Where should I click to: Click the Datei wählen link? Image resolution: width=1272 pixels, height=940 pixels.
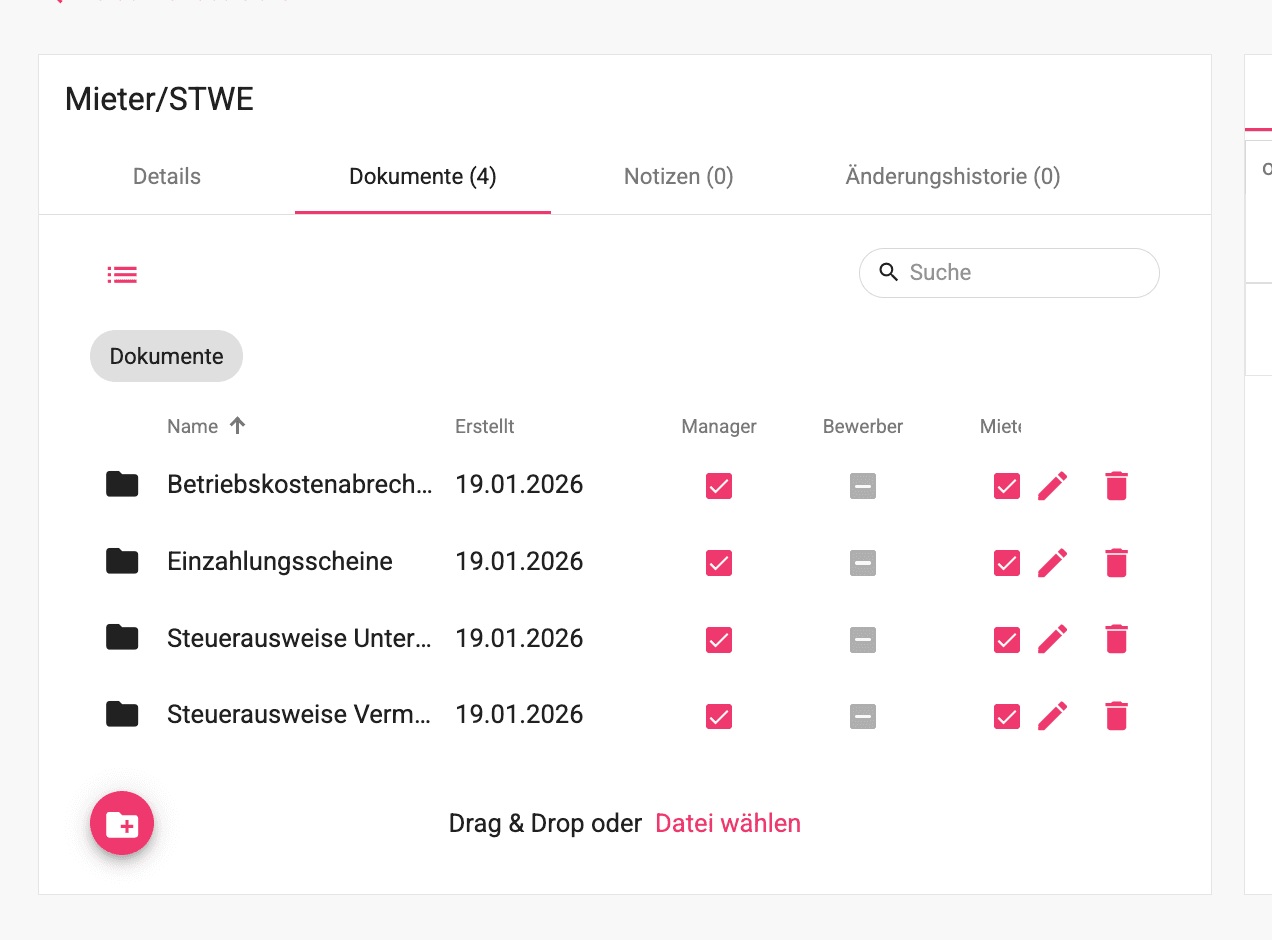click(728, 824)
